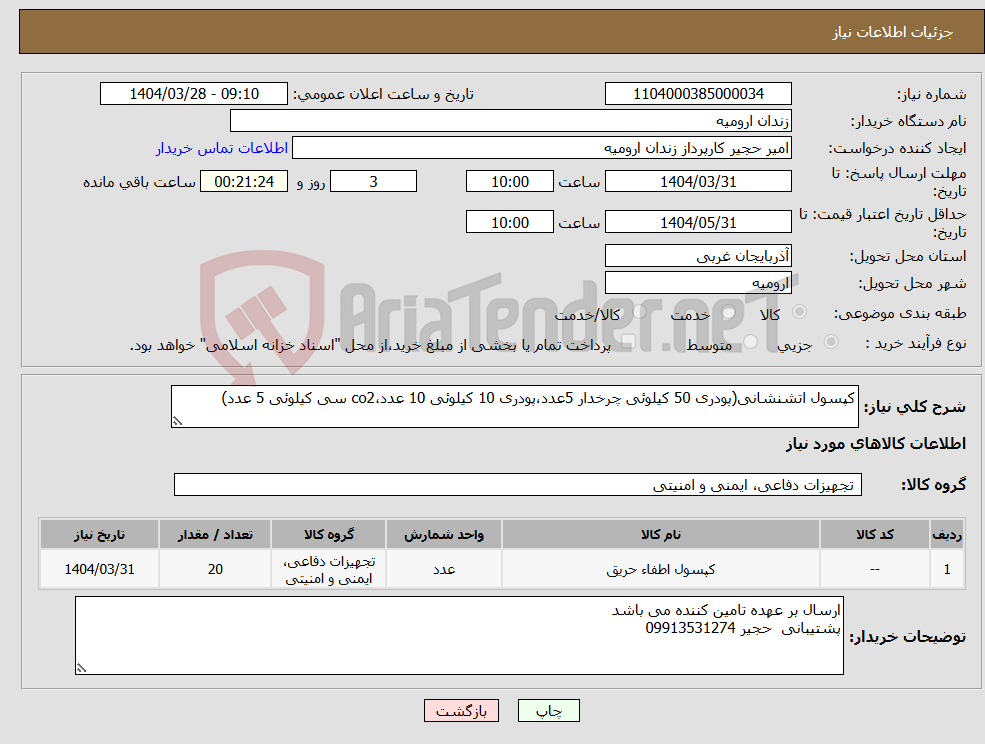Click the label شهر محل تحویل
This screenshot has width=985, height=744.
click(x=912, y=284)
